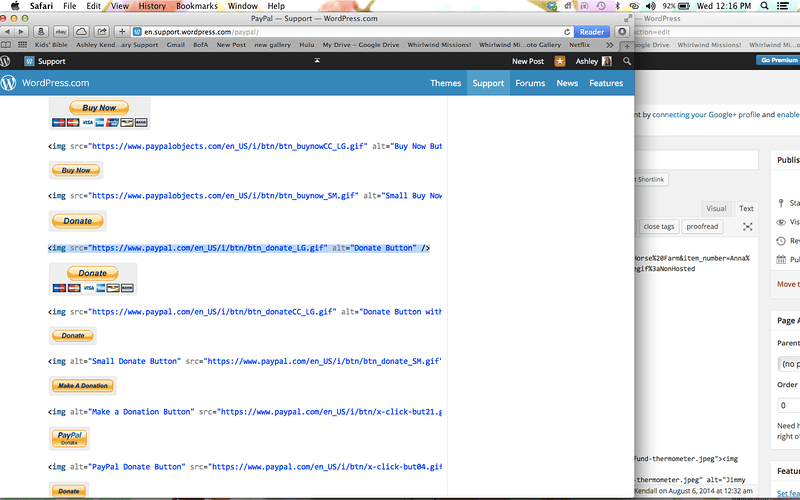Click New Post in admin bar
This screenshot has width=800, height=500.
click(x=528, y=61)
